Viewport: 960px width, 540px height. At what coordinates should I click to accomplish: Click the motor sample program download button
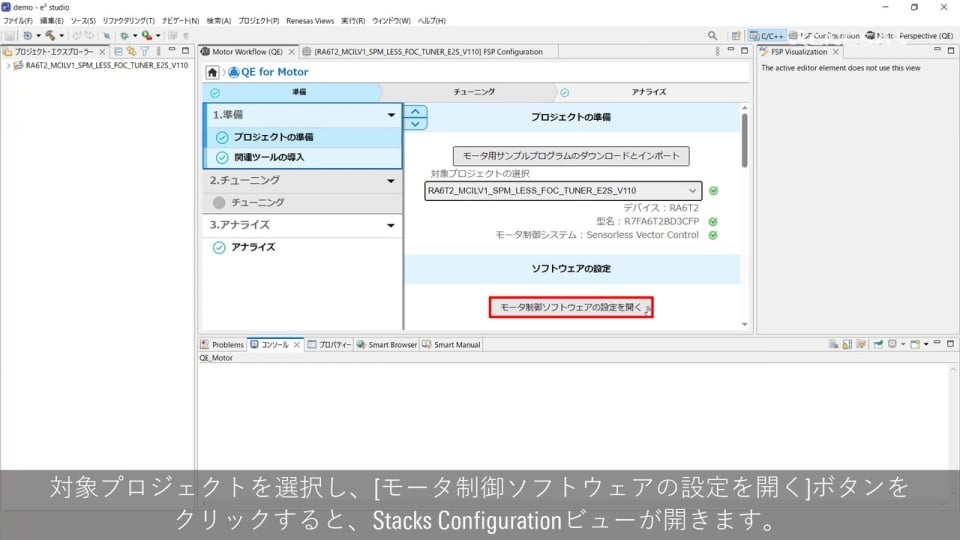tap(571, 156)
